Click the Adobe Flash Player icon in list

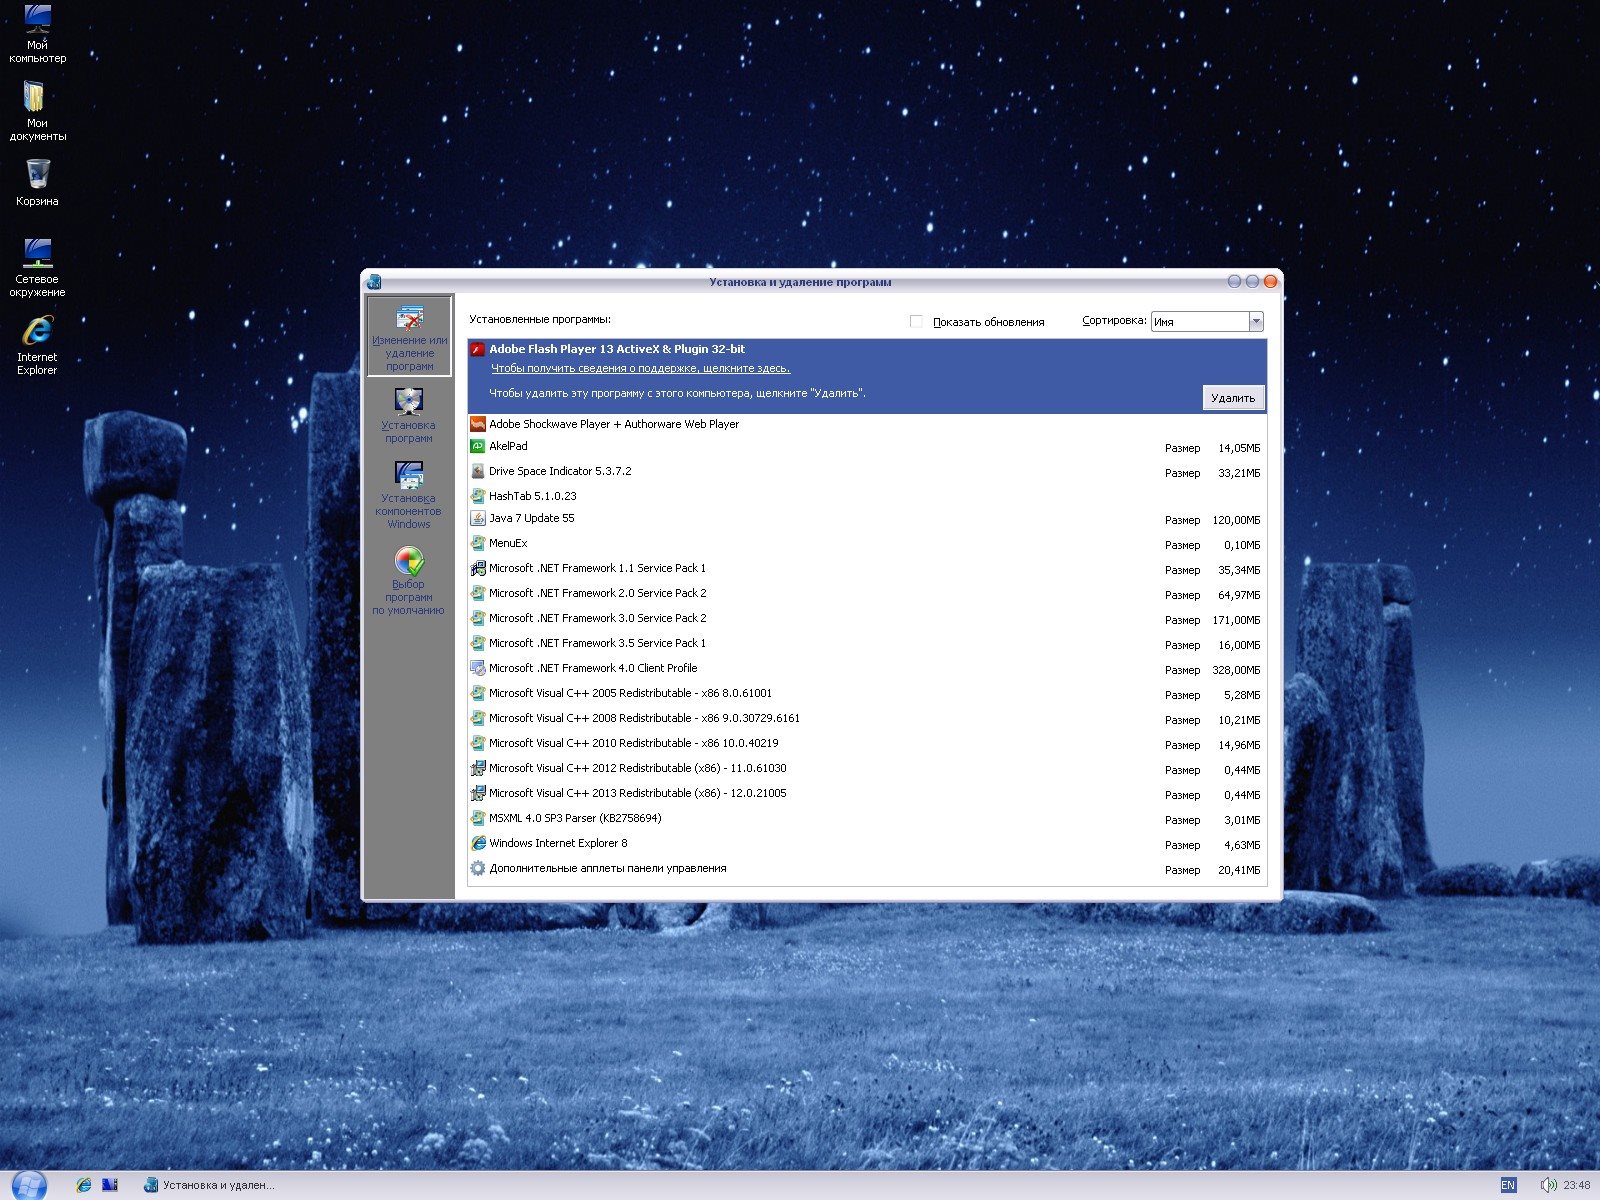[x=478, y=349]
